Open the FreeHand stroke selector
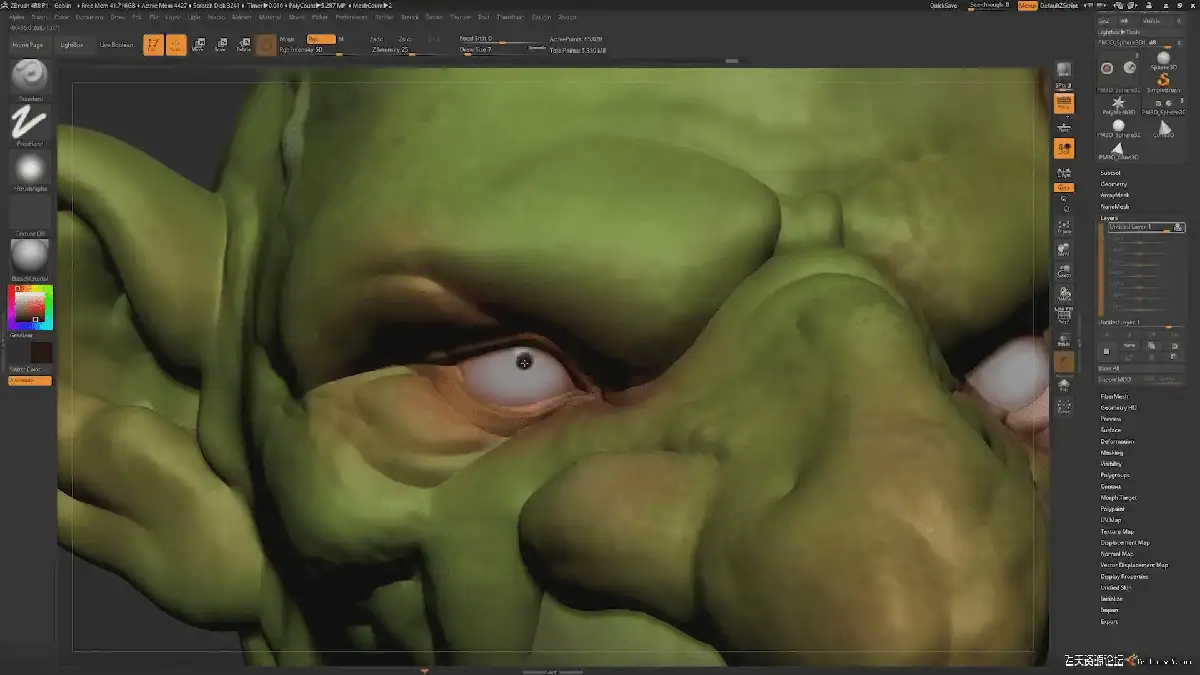1200x675 pixels. tap(30, 123)
